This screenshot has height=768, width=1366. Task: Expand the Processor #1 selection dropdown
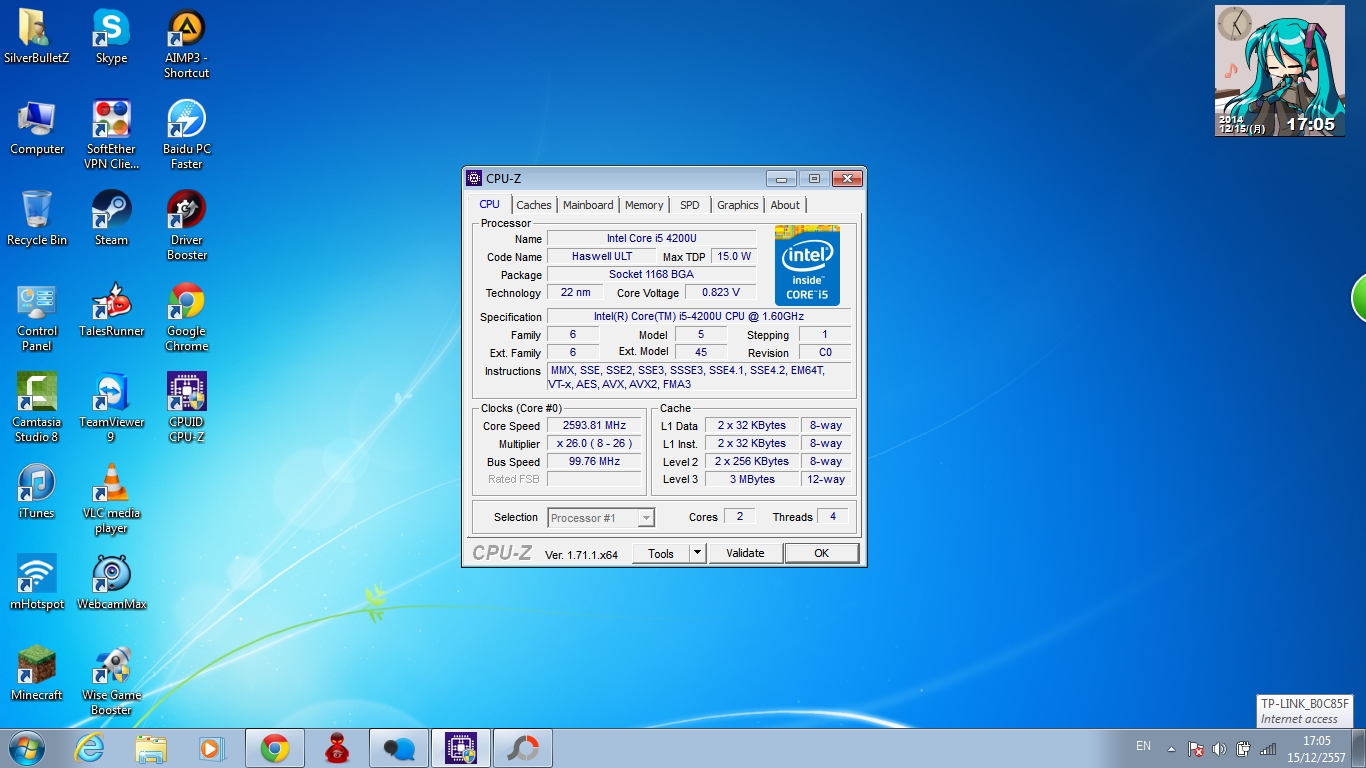(646, 518)
